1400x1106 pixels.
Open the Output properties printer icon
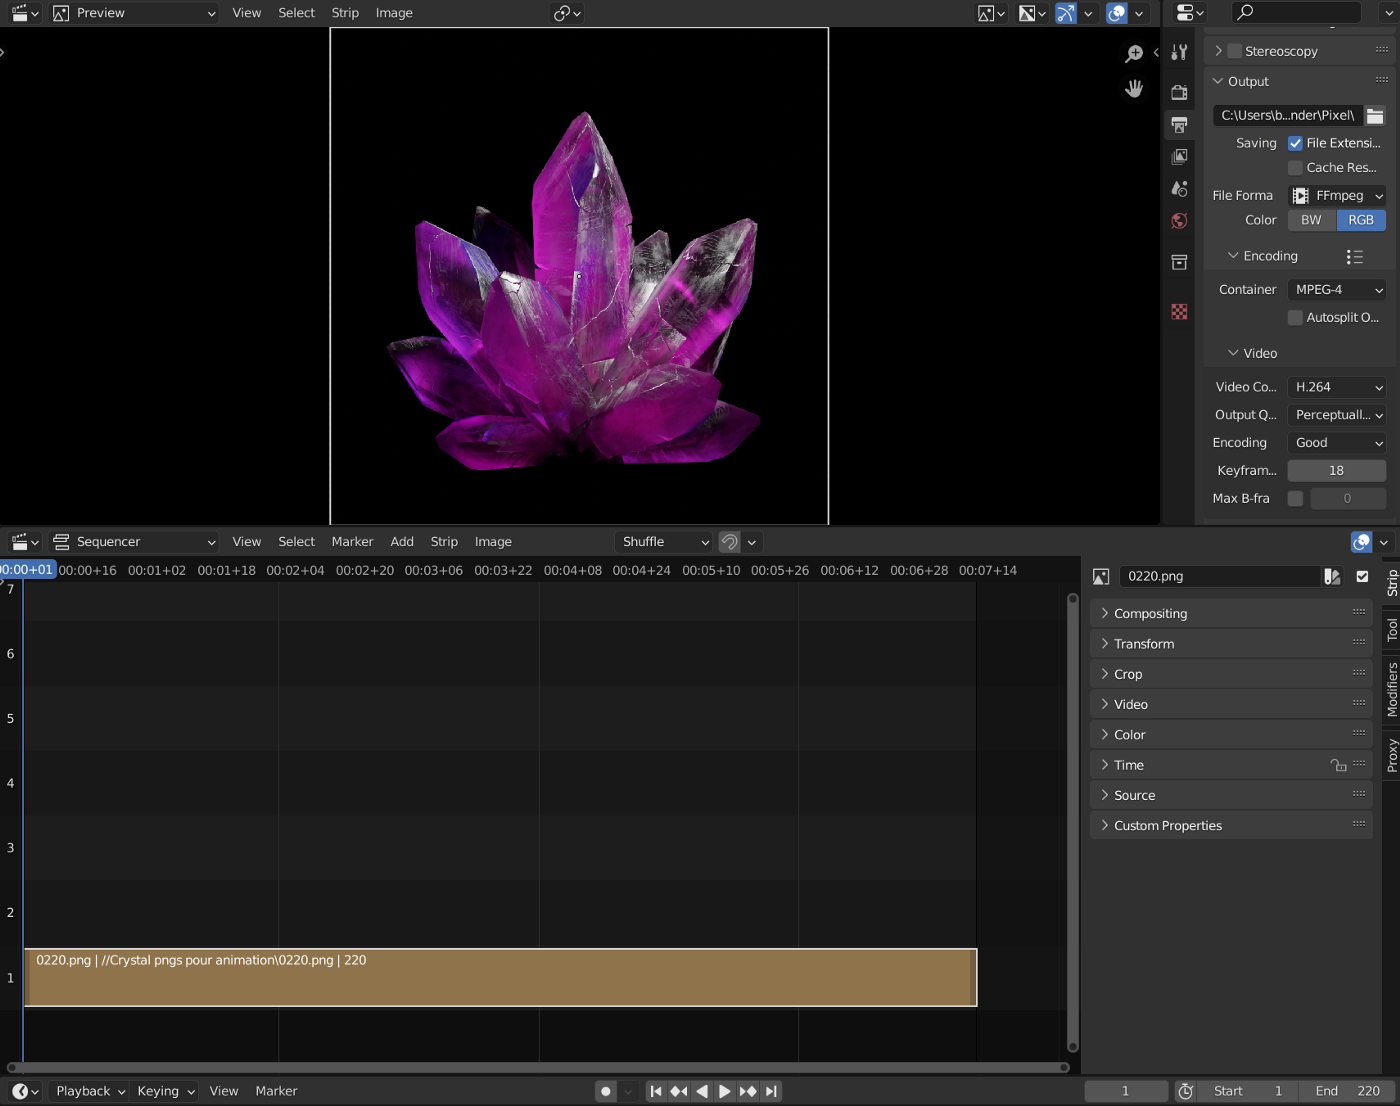[1180, 125]
